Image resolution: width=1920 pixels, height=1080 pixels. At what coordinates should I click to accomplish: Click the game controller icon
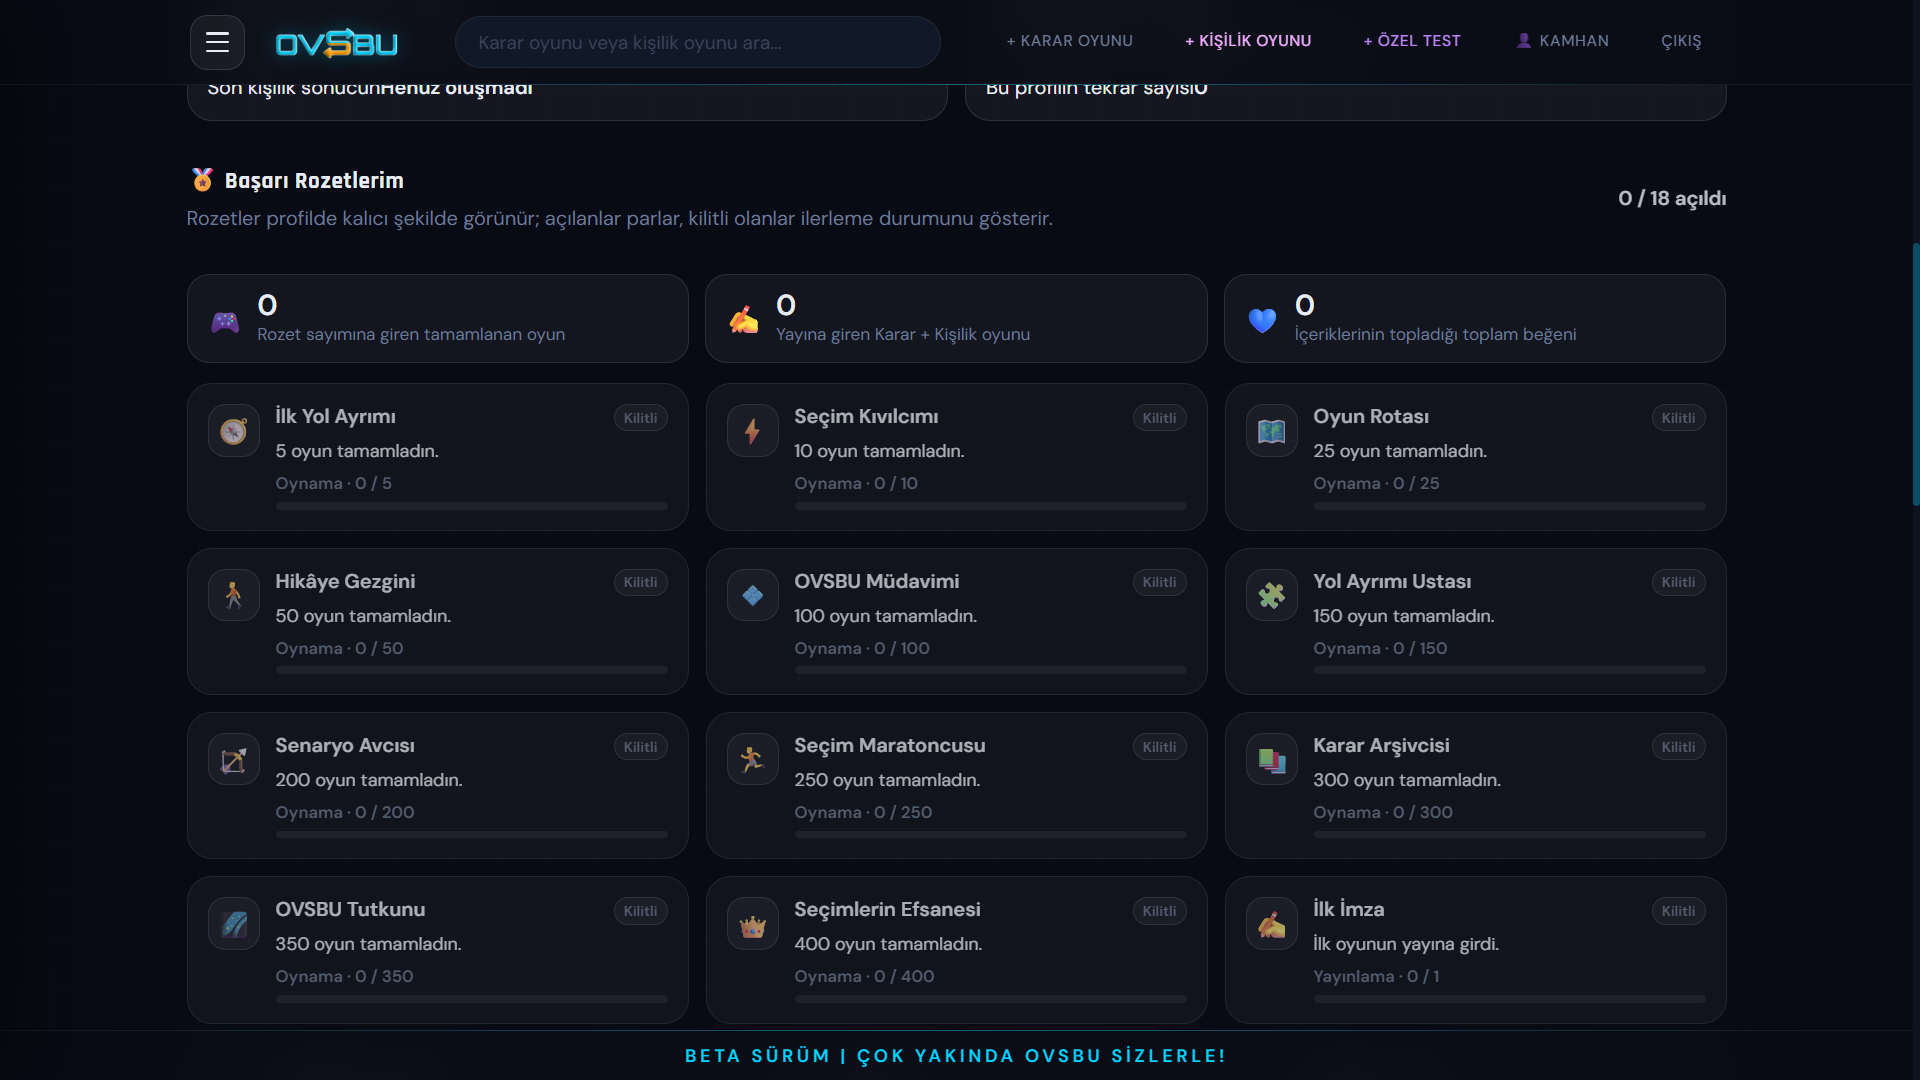[225, 322]
